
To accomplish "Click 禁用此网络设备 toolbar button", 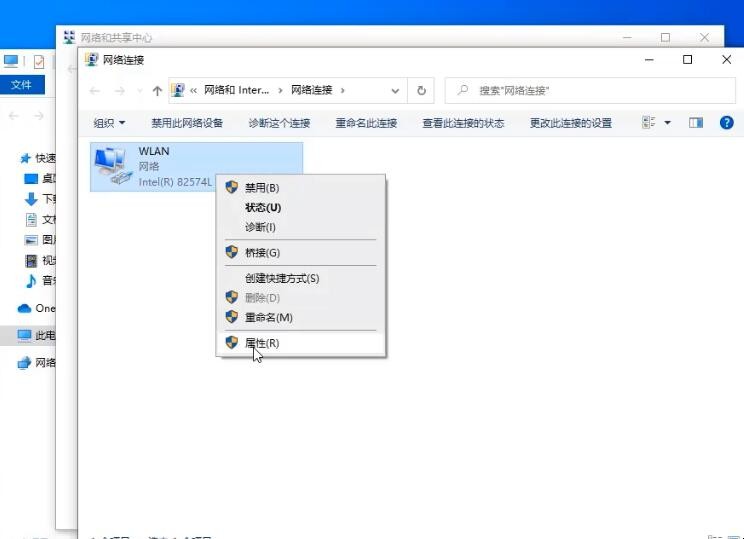I will click(x=187, y=123).
